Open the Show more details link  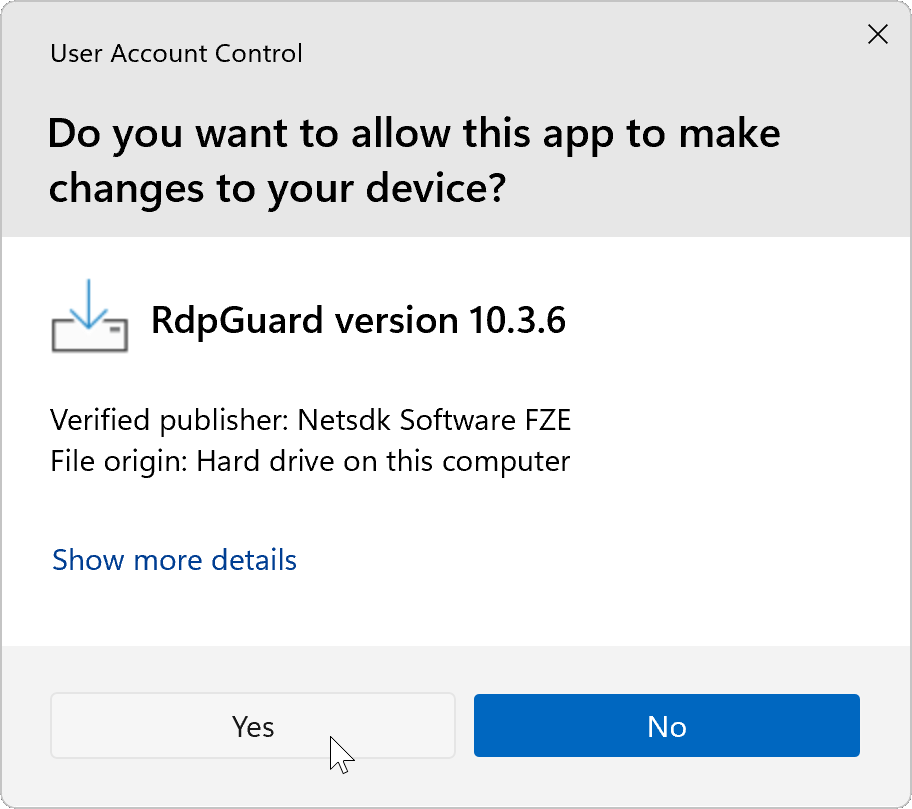[174, 560]
